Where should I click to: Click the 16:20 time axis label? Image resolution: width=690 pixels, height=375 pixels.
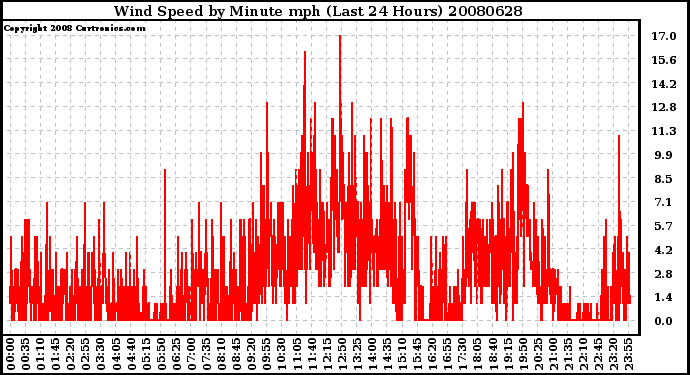[x=432, y=355]
